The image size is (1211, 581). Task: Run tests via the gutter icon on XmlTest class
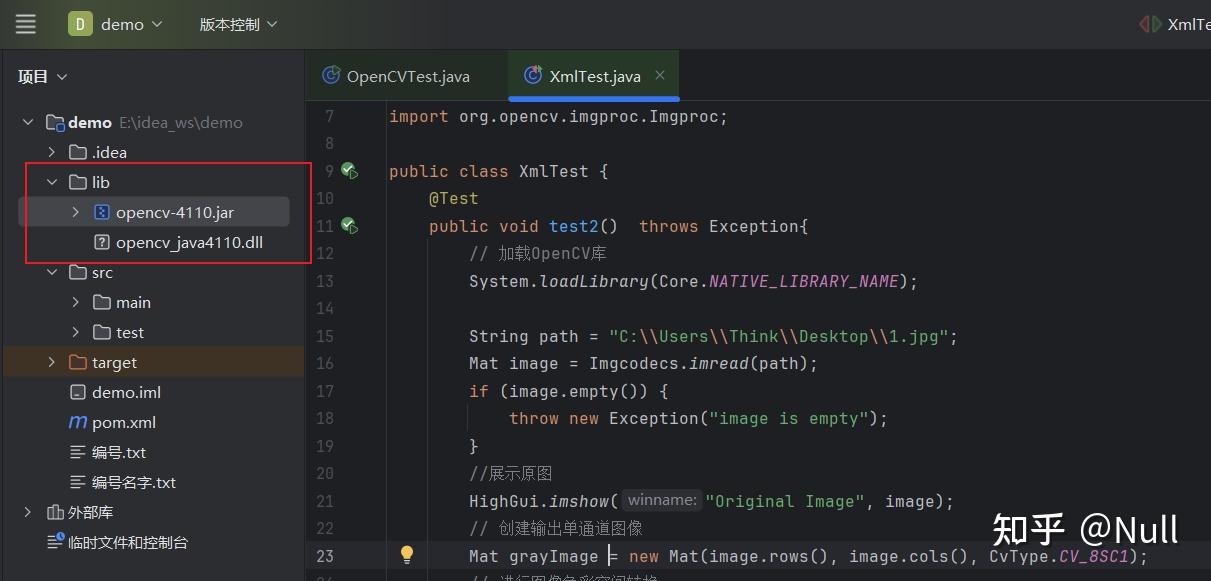pos(349,170)
